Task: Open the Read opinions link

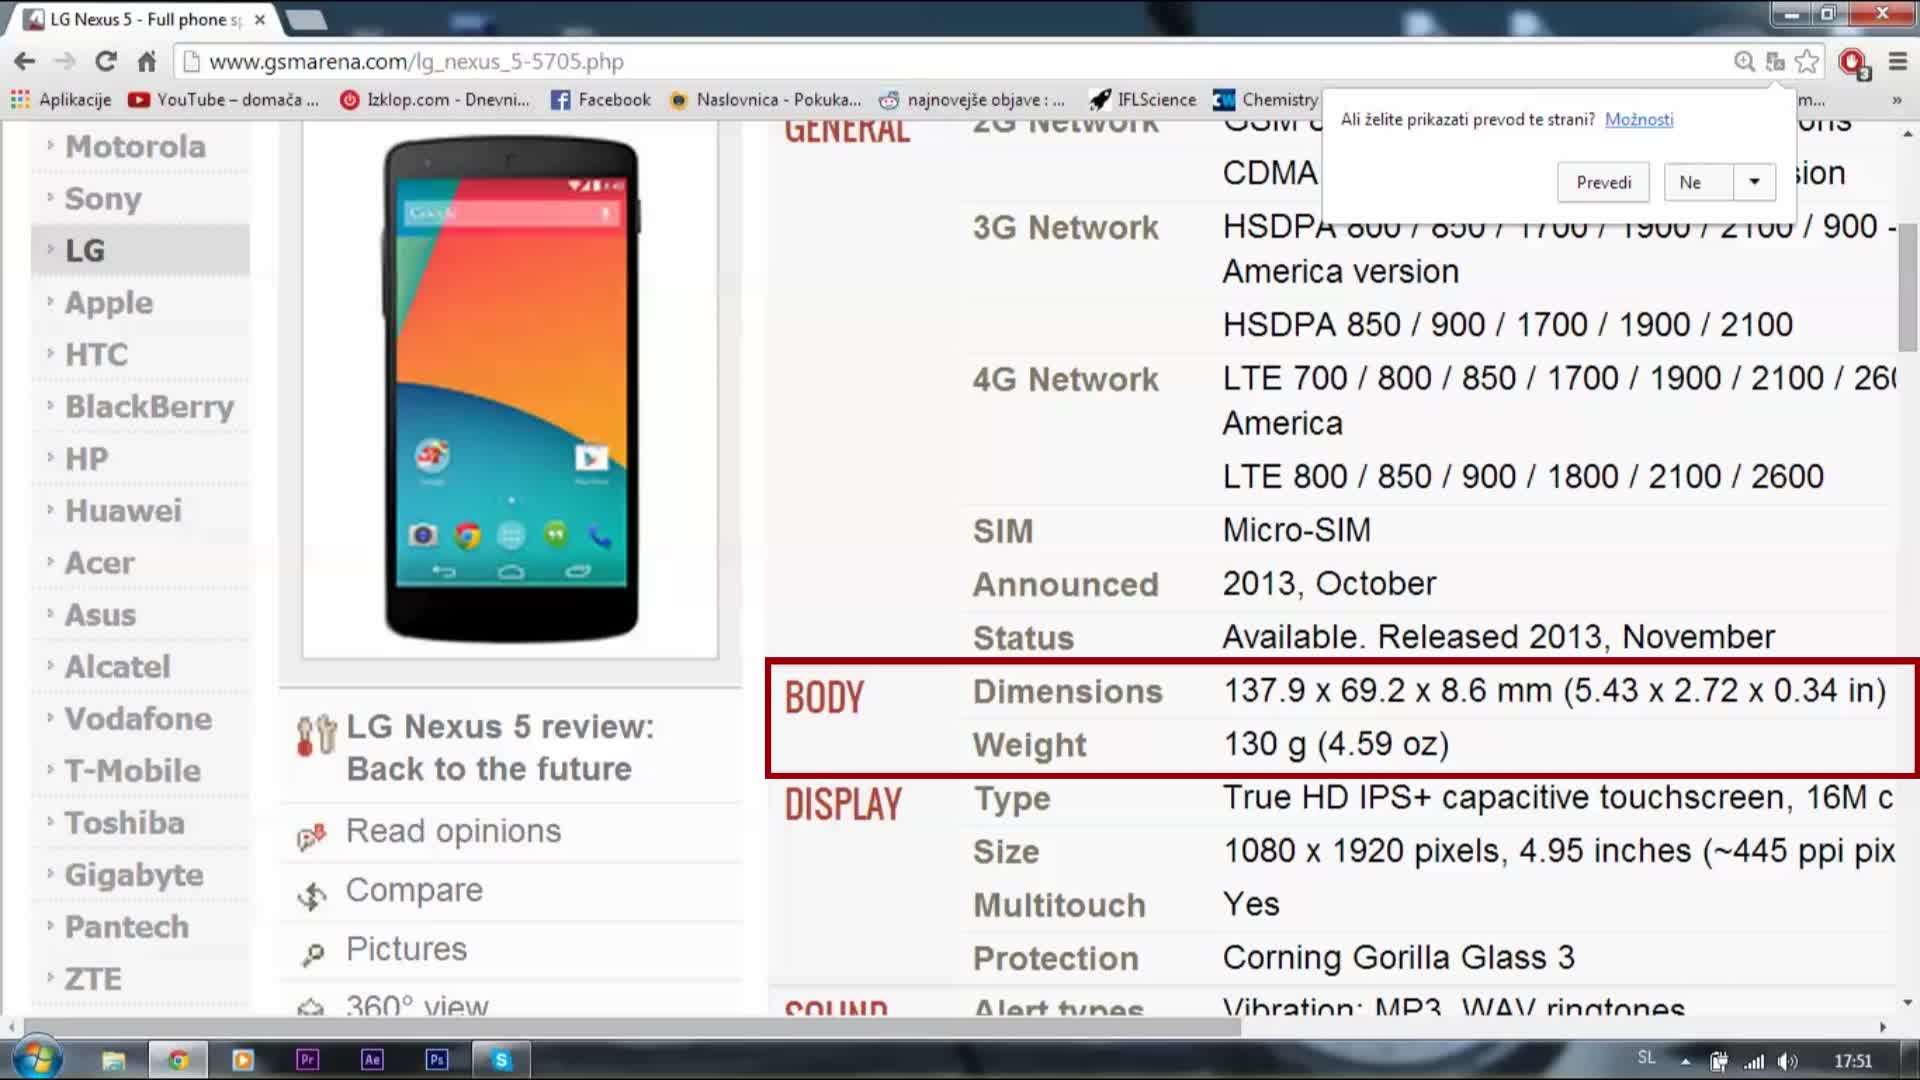Action: coord(453,832)
